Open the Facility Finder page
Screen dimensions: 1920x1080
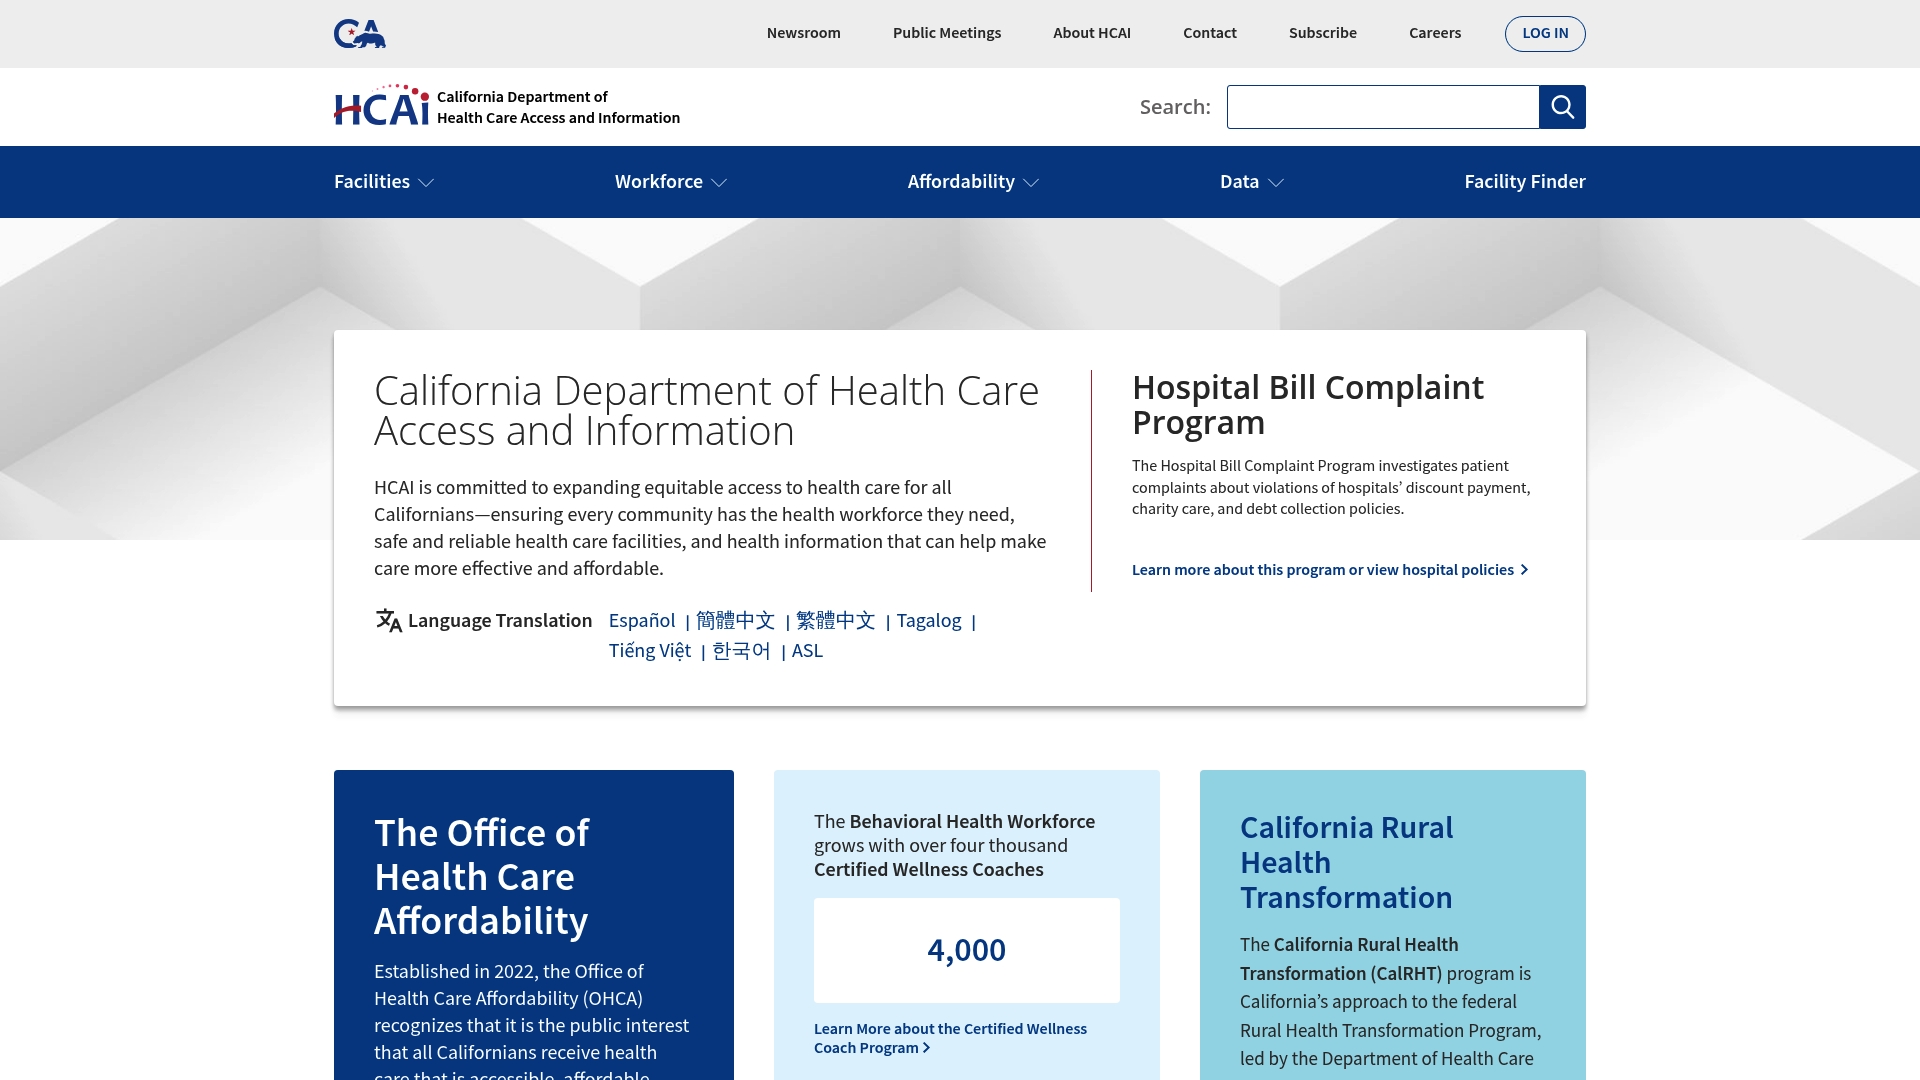pos(1525,182)
